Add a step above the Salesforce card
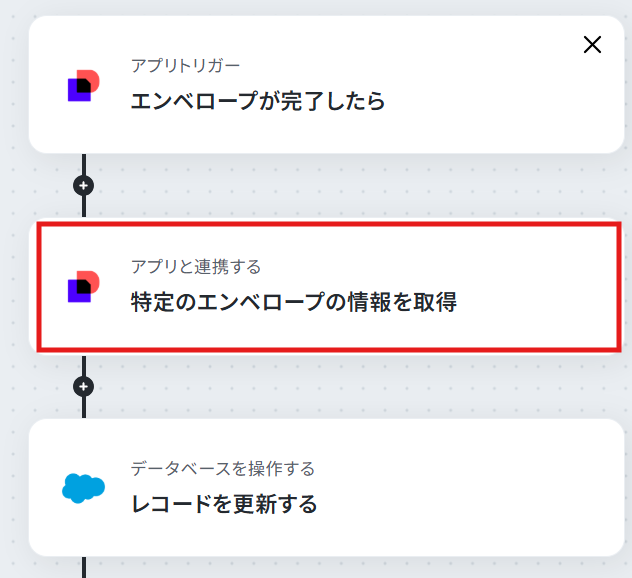This screenshot has height=578, width=632. [83, 387]
